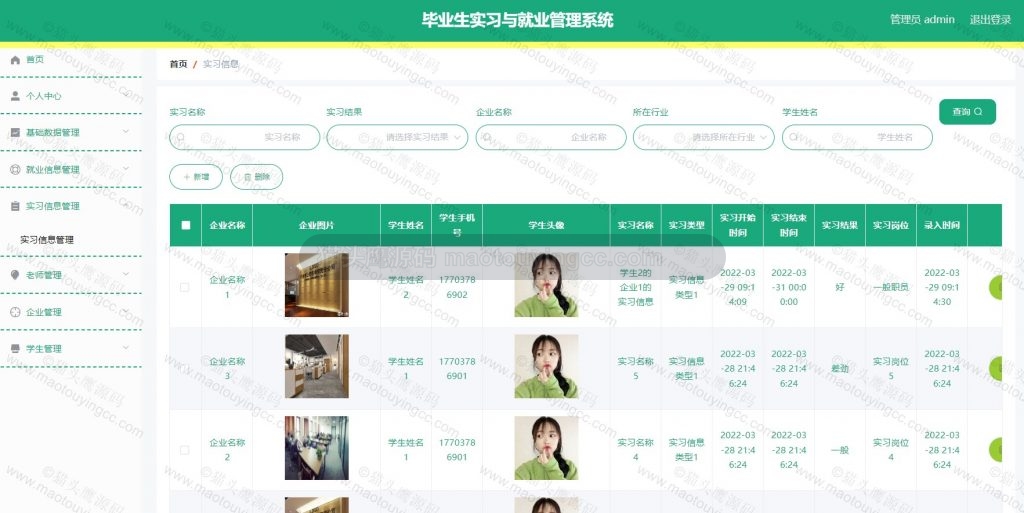Open the 所在行业 dropdown selector
The height and width of the screenshot is (513, 1024).
pos(704,138)
